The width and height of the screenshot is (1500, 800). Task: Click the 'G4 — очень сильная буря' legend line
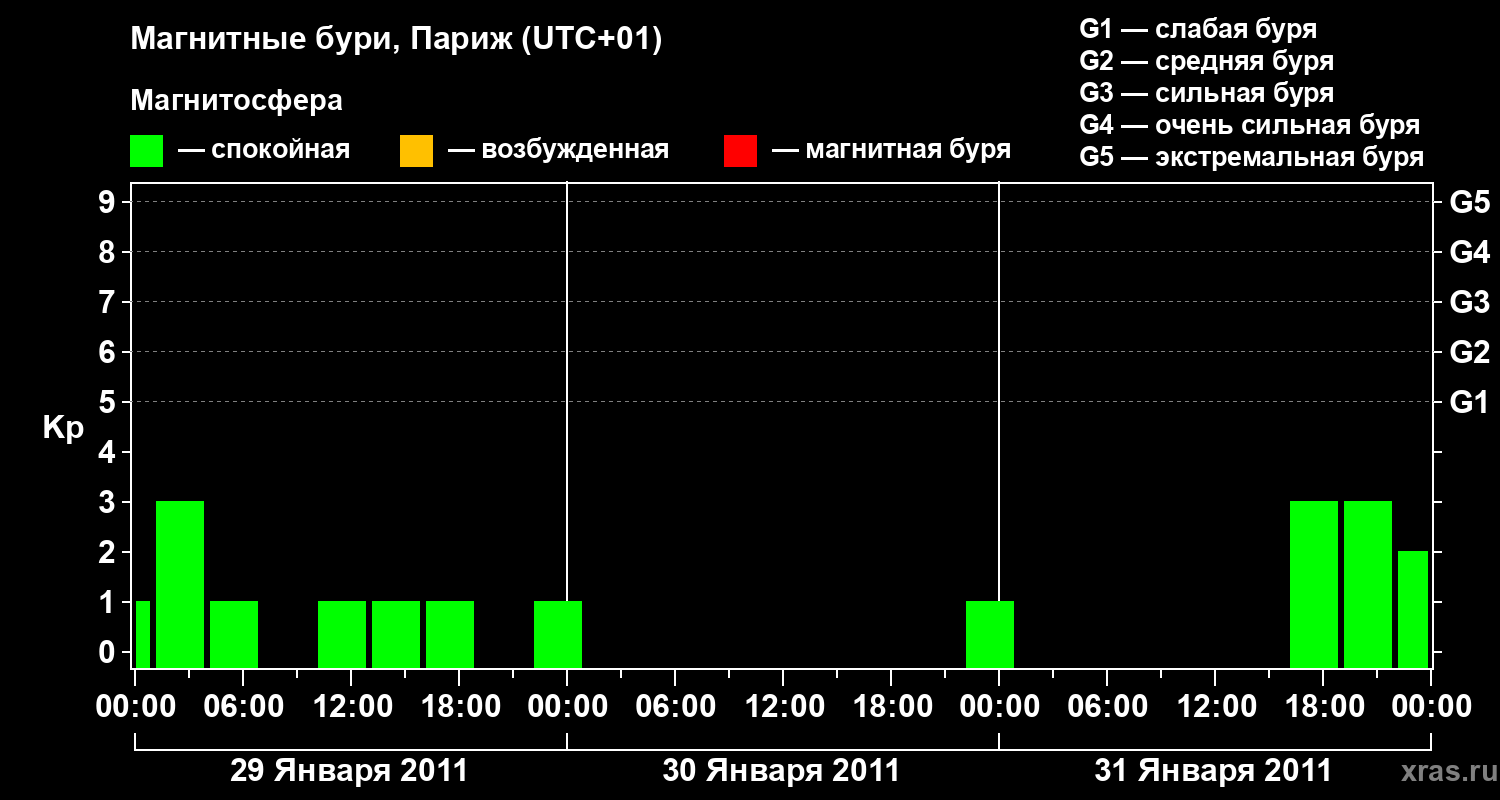point(1249,125)
